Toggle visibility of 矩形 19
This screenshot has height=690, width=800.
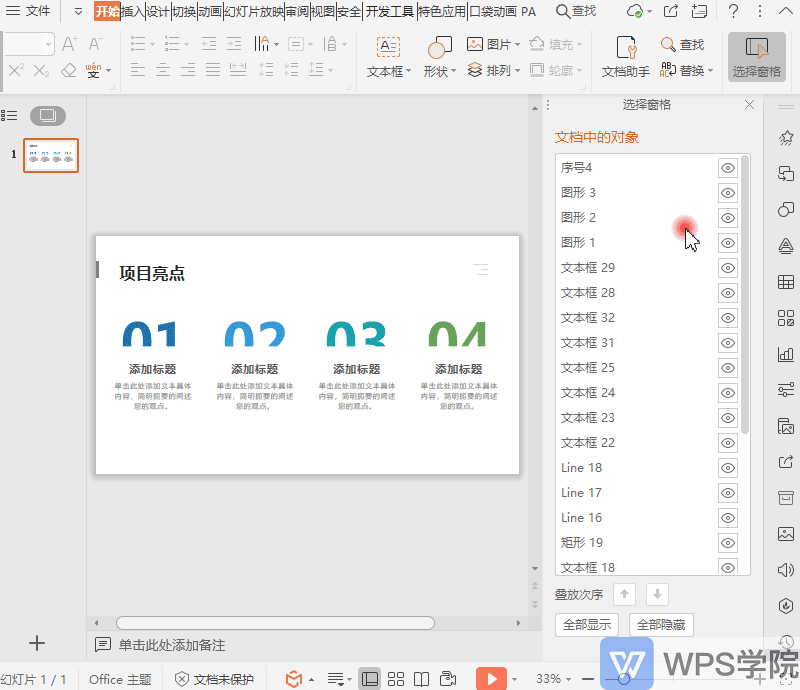(728, 543)
